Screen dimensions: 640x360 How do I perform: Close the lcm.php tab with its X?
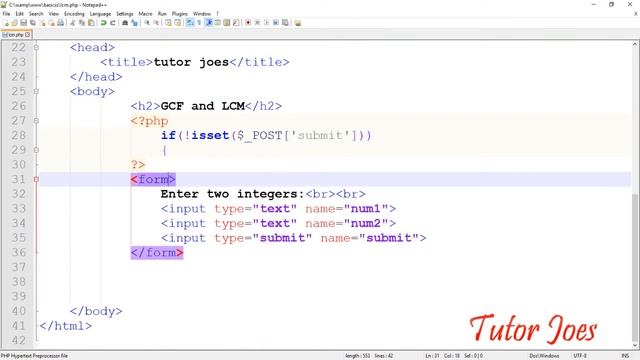tap(28, 35)
